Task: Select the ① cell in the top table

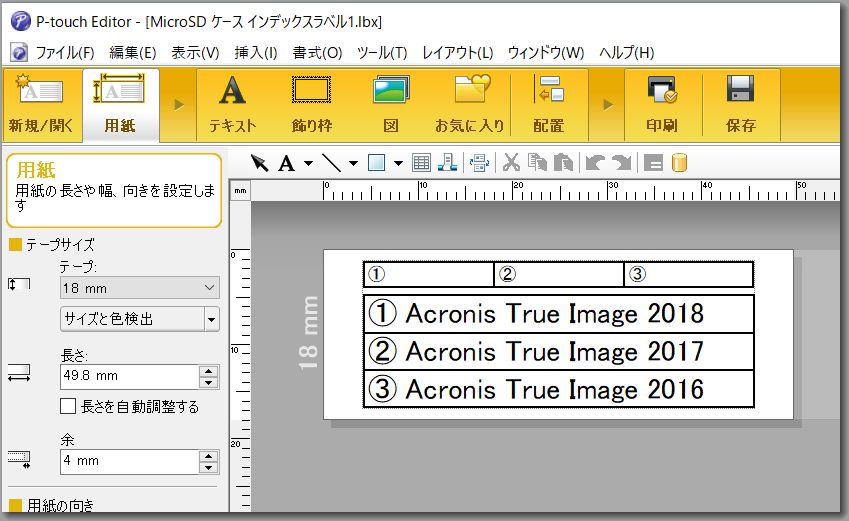Action: tap(428, 274)
